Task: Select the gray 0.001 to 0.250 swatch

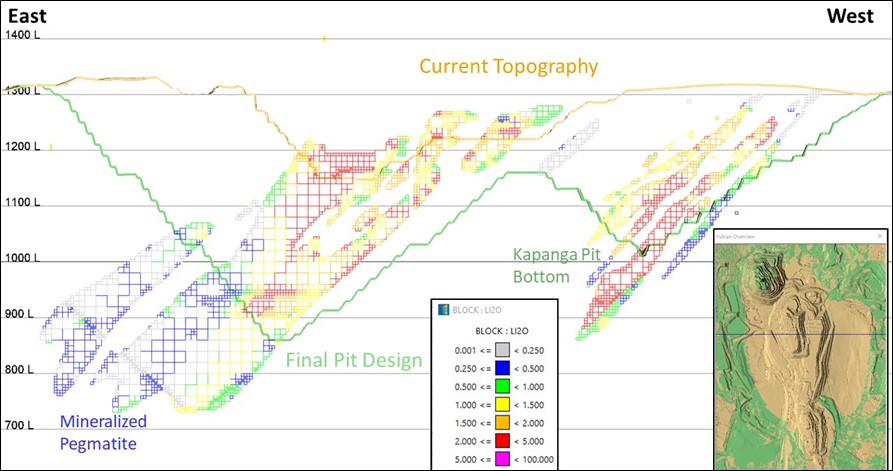Action: pyautogui.click(x=502, y=350)
